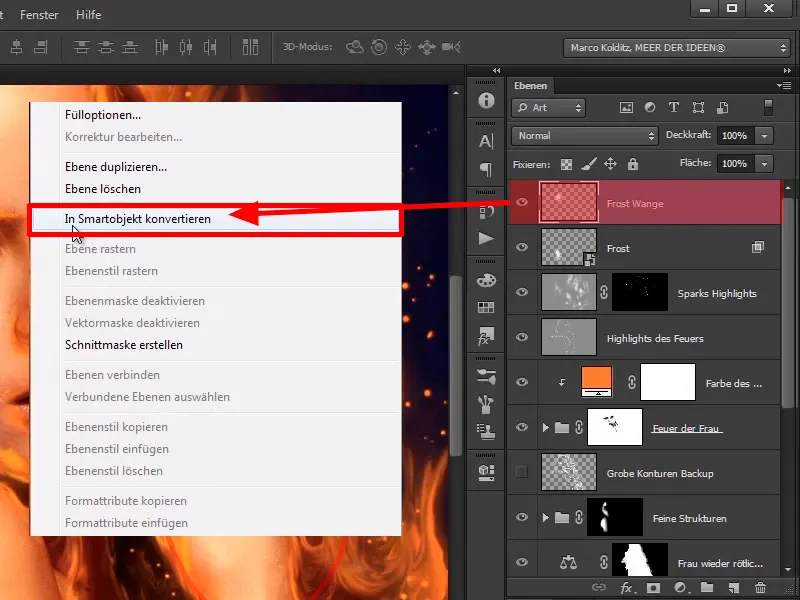Viewport: 800px width, 600px height.
Task: Click the Deckkraft 100% value field
Action: pyautogui.click(x=735, y=136)
